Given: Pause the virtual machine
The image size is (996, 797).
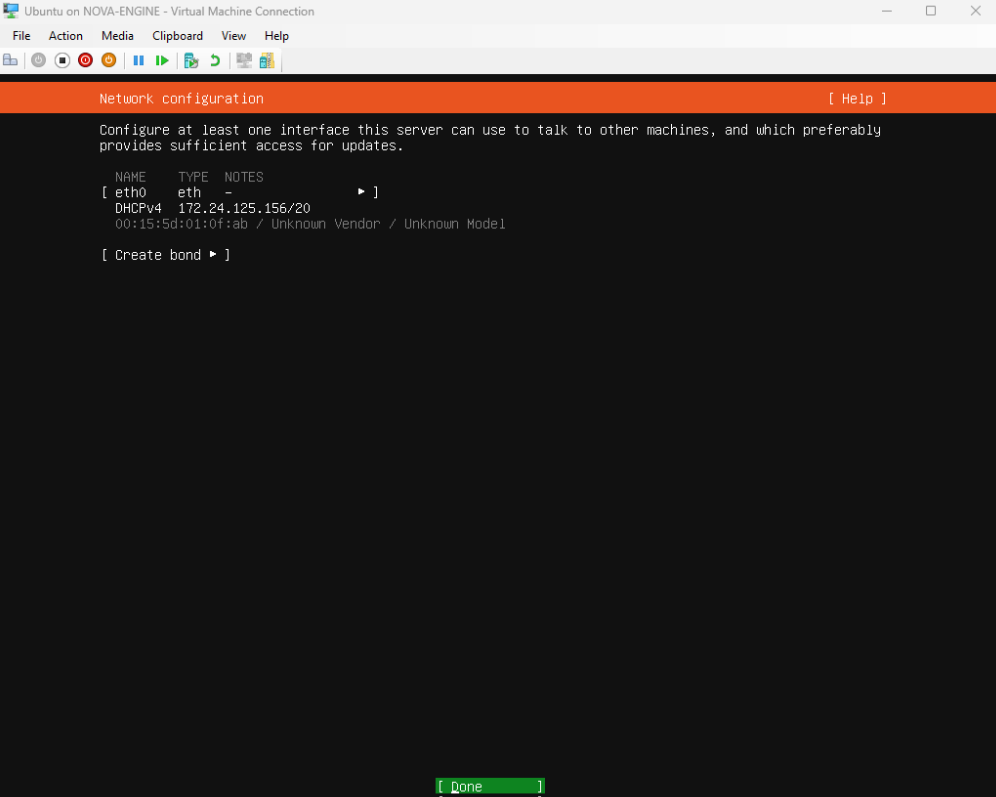Looking at the screenshot, I should tap(138, 60).
